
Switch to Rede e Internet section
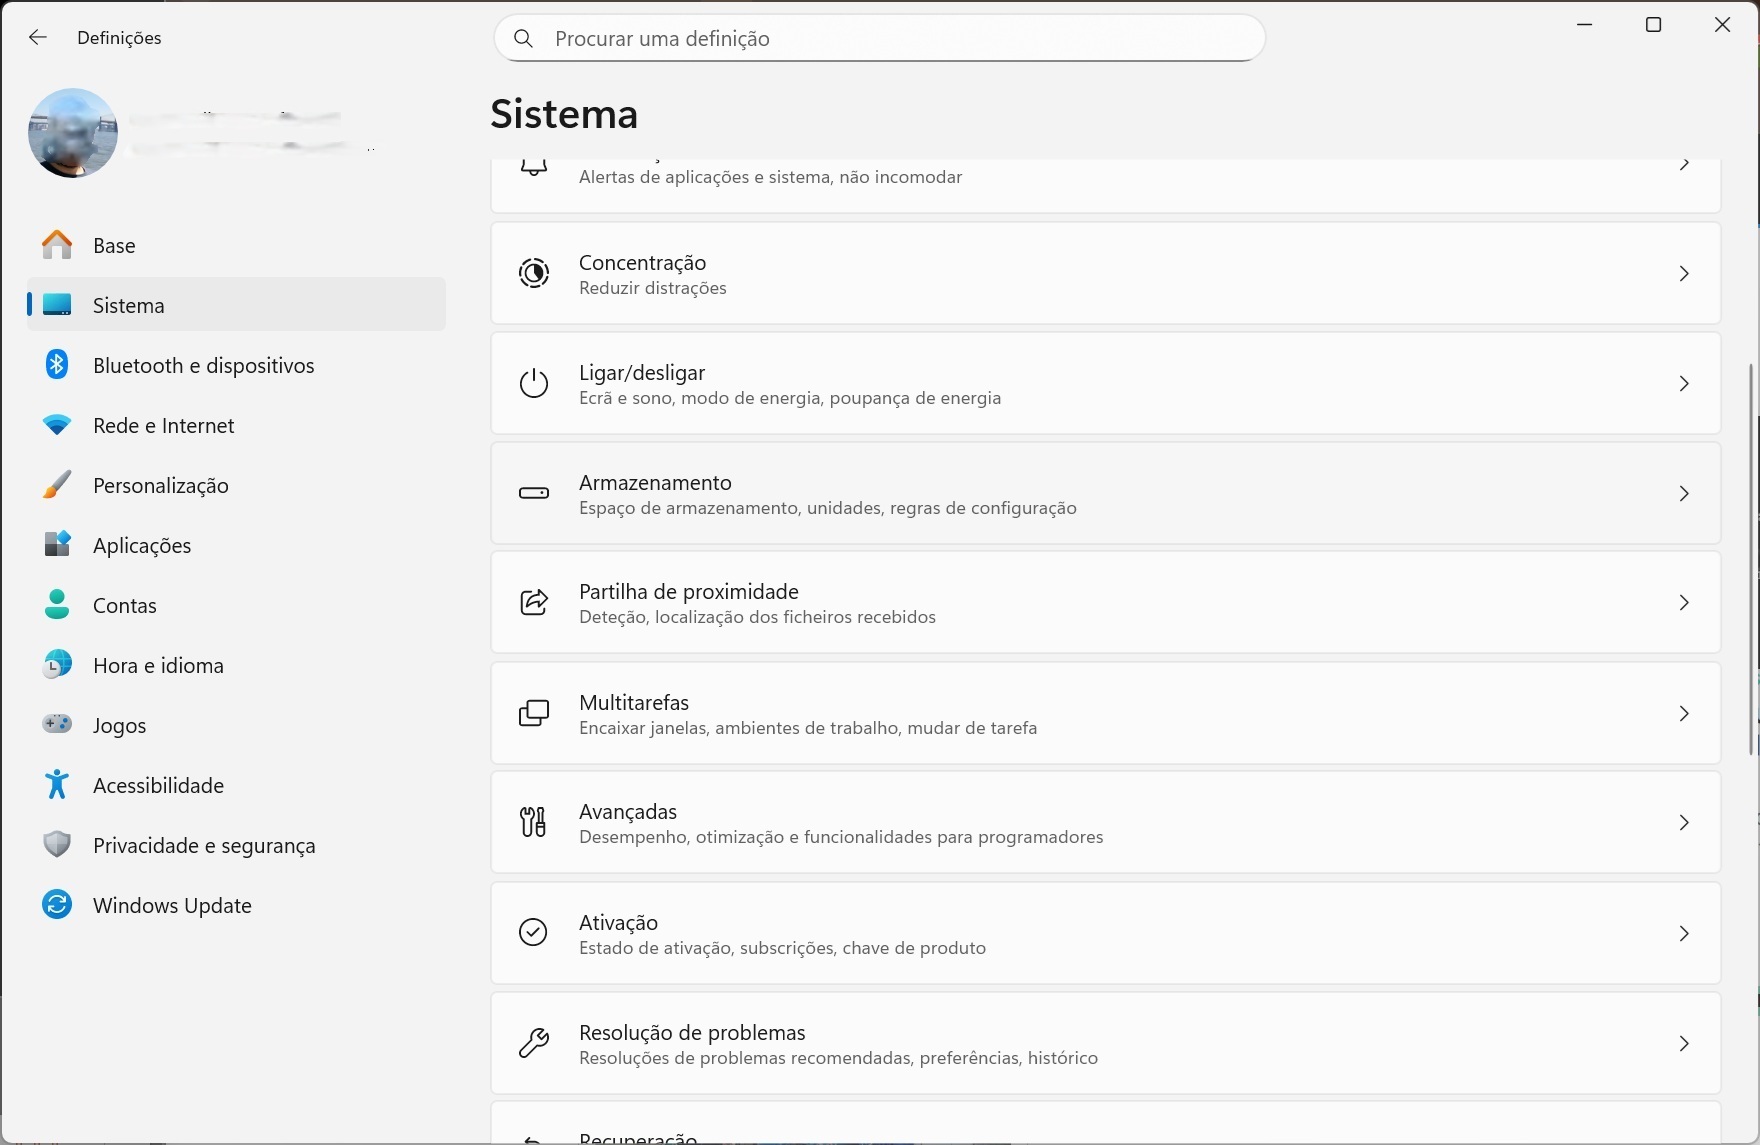pyautogui.click(x=163, y=425)
